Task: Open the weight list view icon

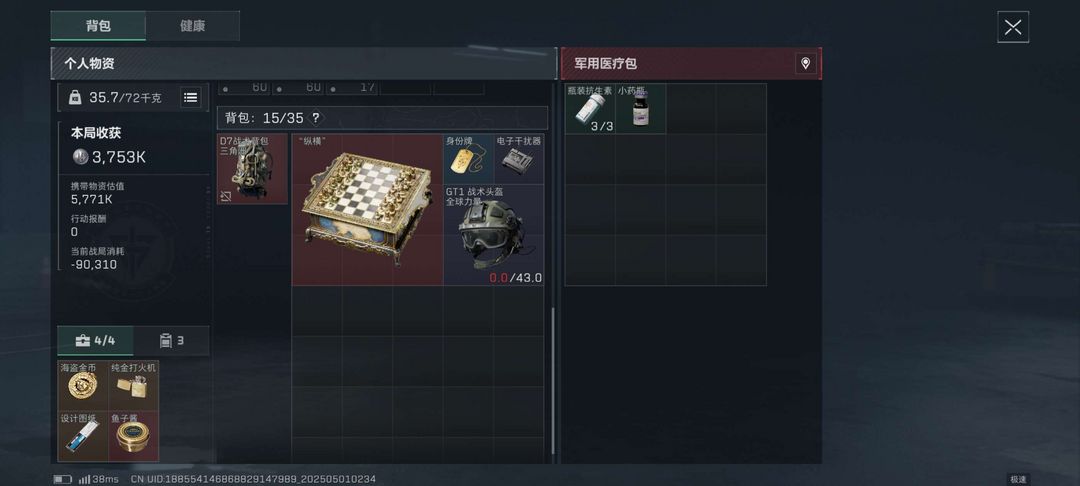Action: pyautogui.click(x=191, y=98)
